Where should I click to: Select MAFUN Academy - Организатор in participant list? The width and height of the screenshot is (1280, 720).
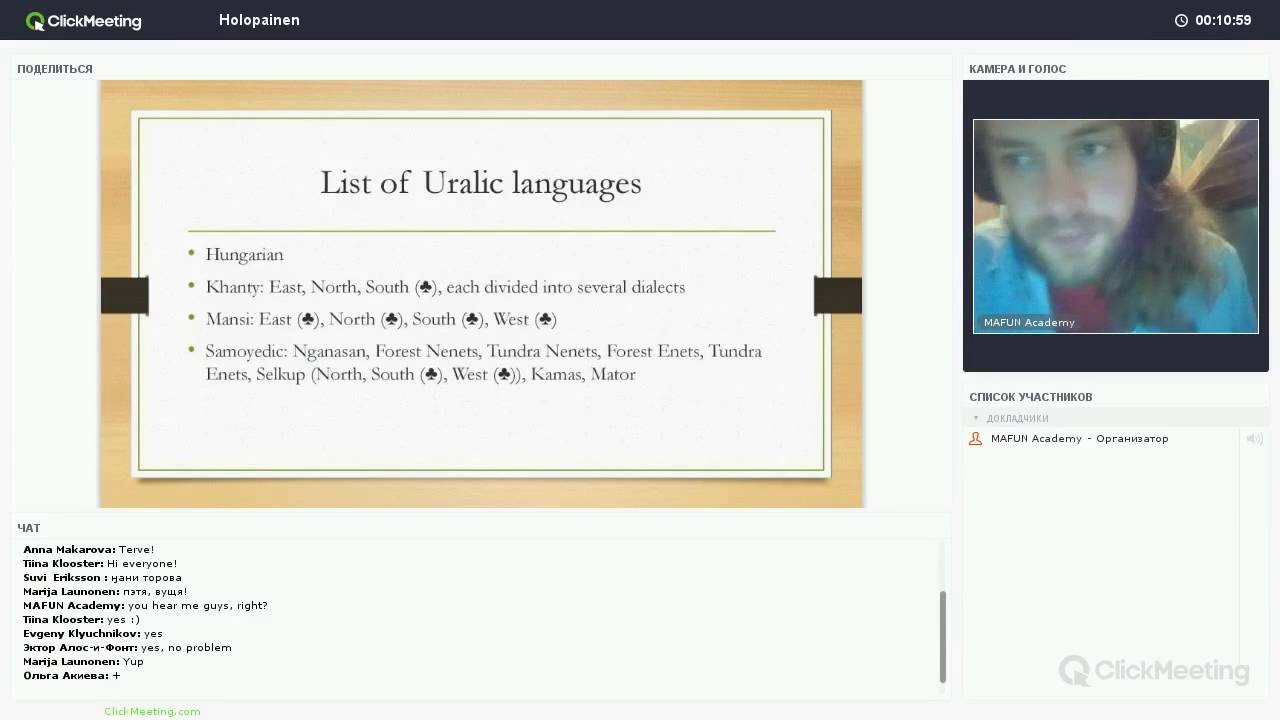(1079, 438)
